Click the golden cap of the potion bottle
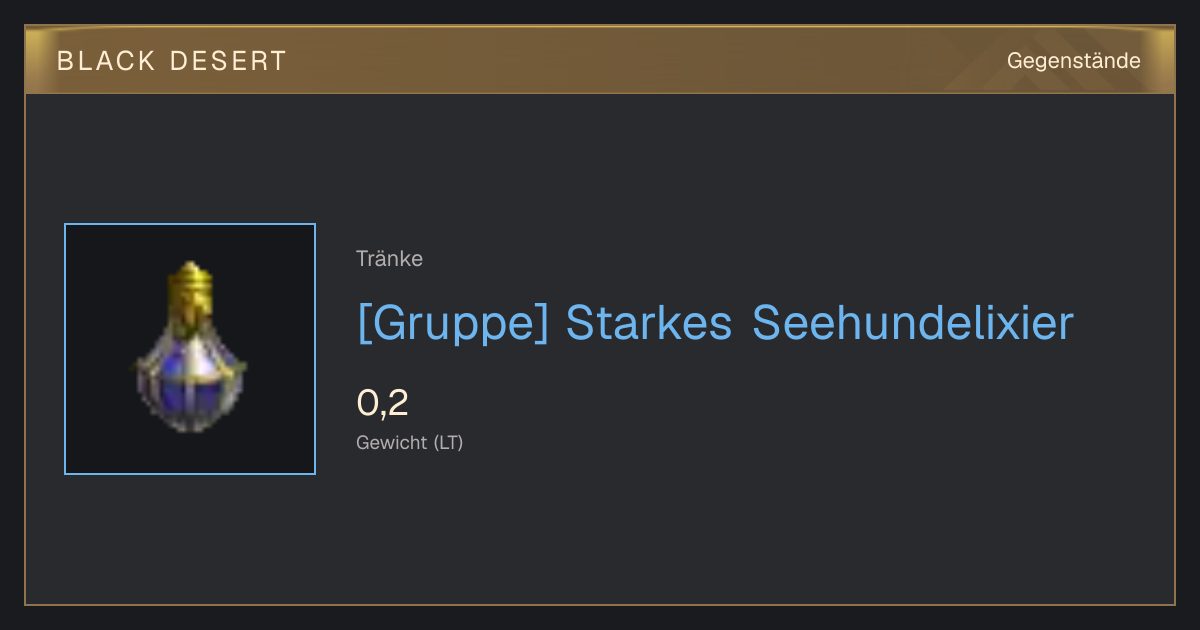 point(191,283)
